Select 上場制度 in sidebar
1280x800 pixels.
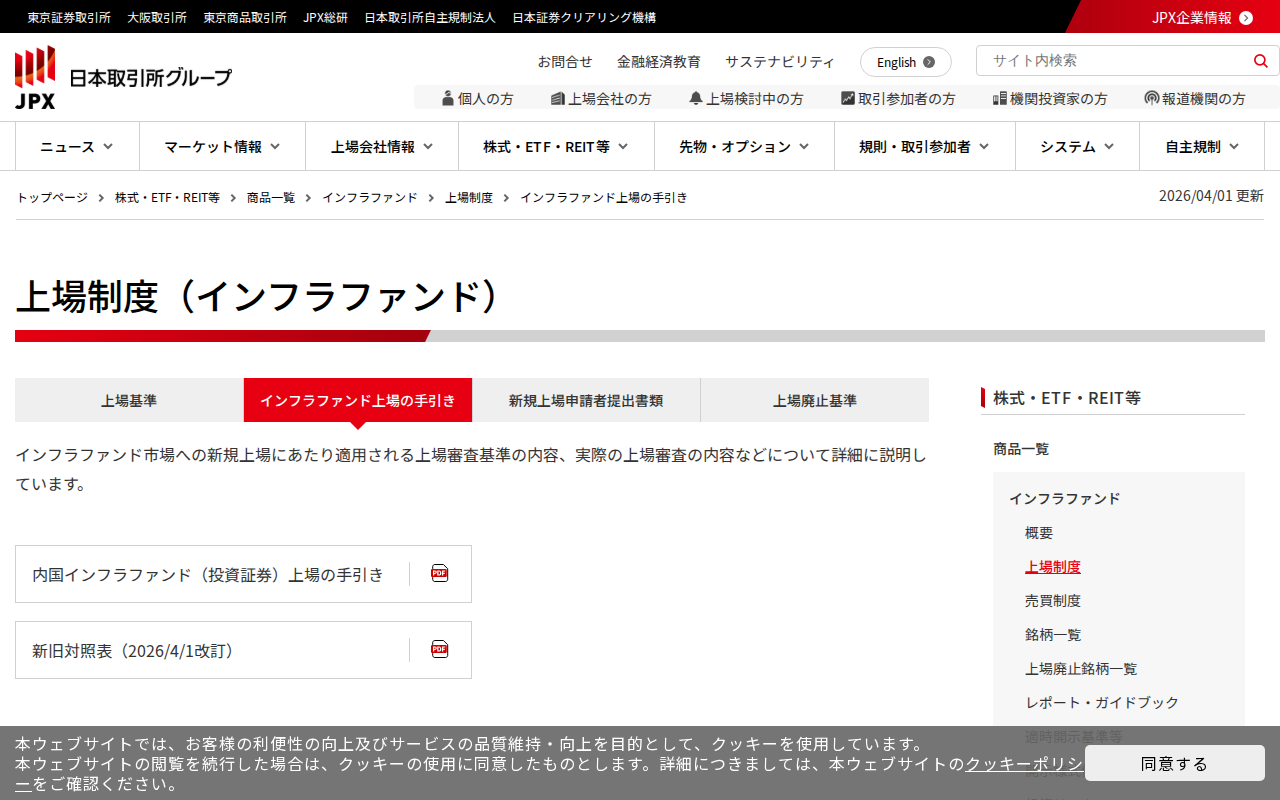1053,567
